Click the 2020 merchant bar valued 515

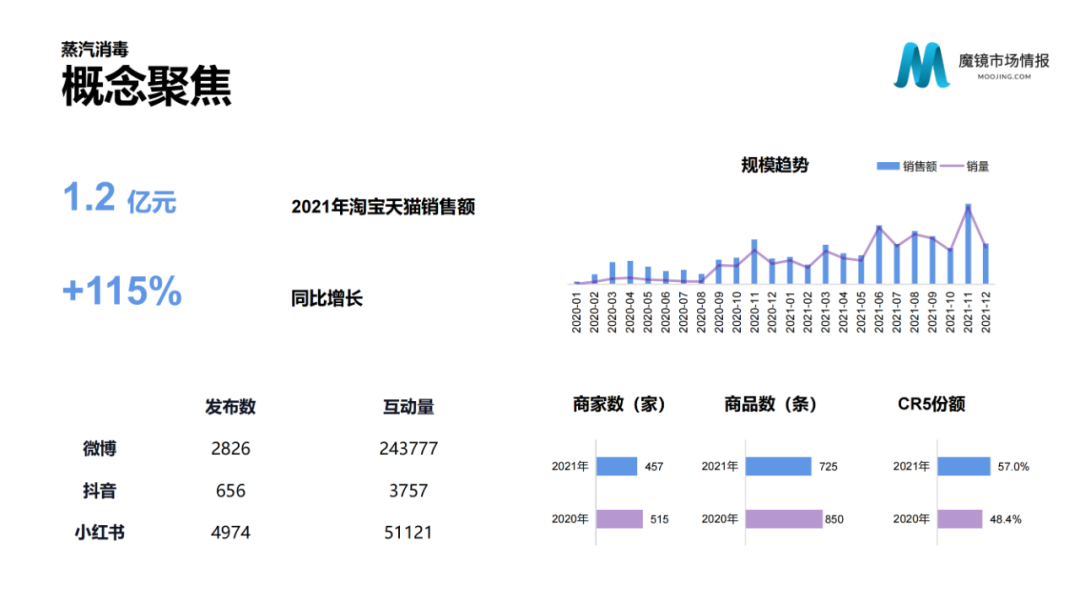[619, 519]
